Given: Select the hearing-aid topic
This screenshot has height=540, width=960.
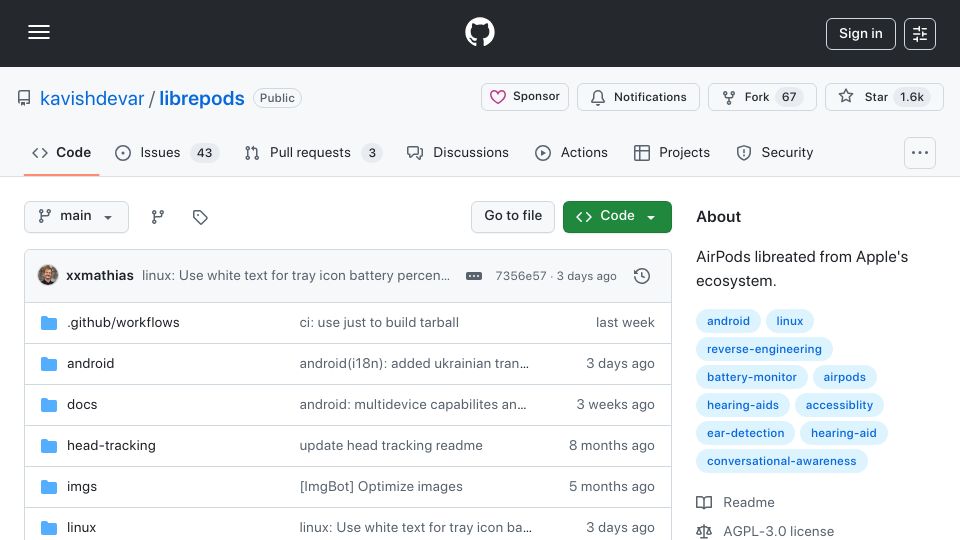Looking at the screenshot, I should 844,433.
